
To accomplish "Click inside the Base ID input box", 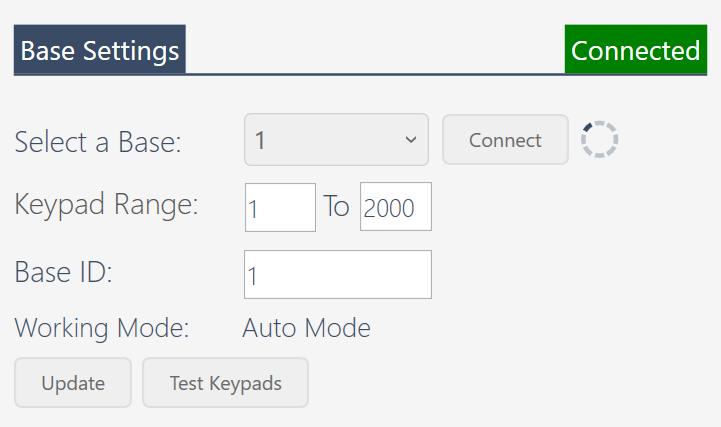I will [338, 274].
